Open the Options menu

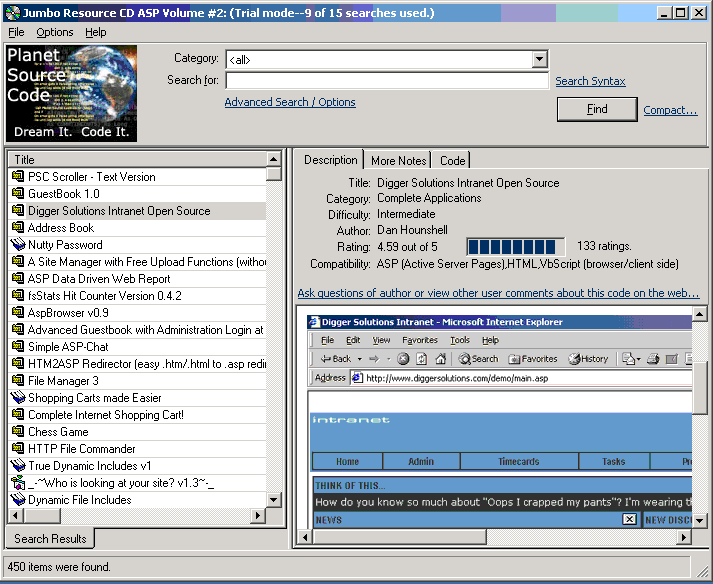55,32
